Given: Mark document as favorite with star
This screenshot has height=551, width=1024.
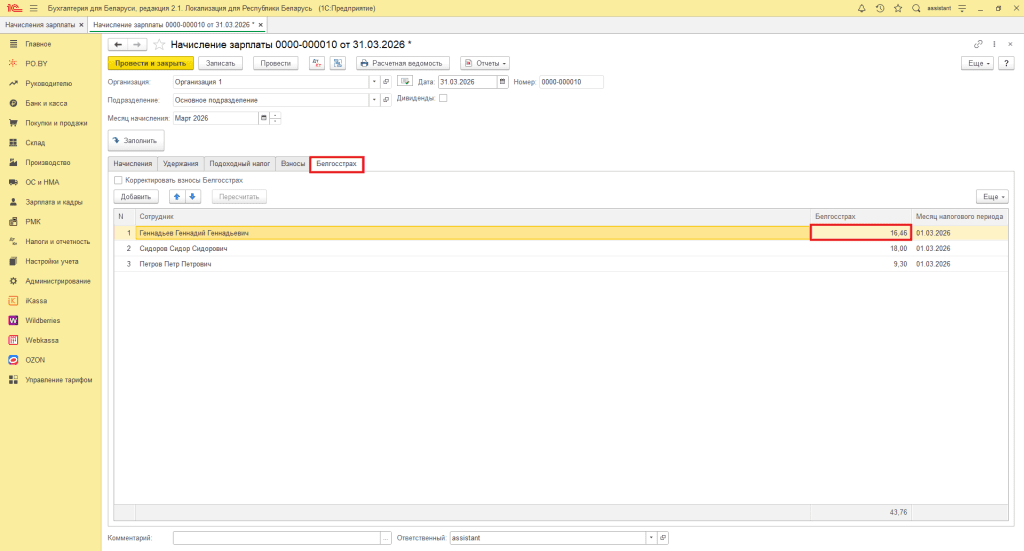Looking at the screenshot, I should 159,44.
